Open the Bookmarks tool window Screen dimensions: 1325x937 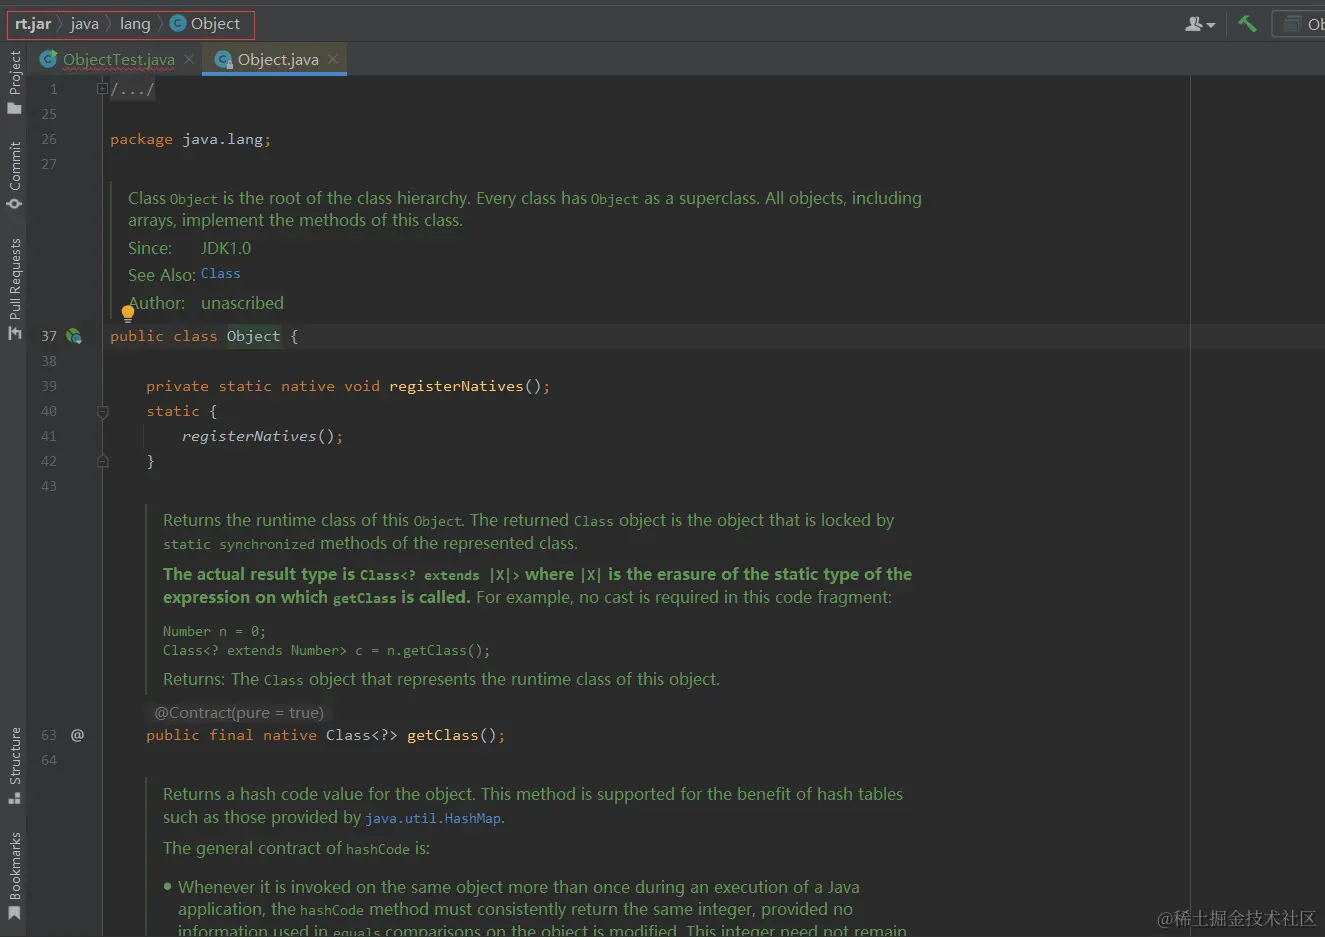14,876
